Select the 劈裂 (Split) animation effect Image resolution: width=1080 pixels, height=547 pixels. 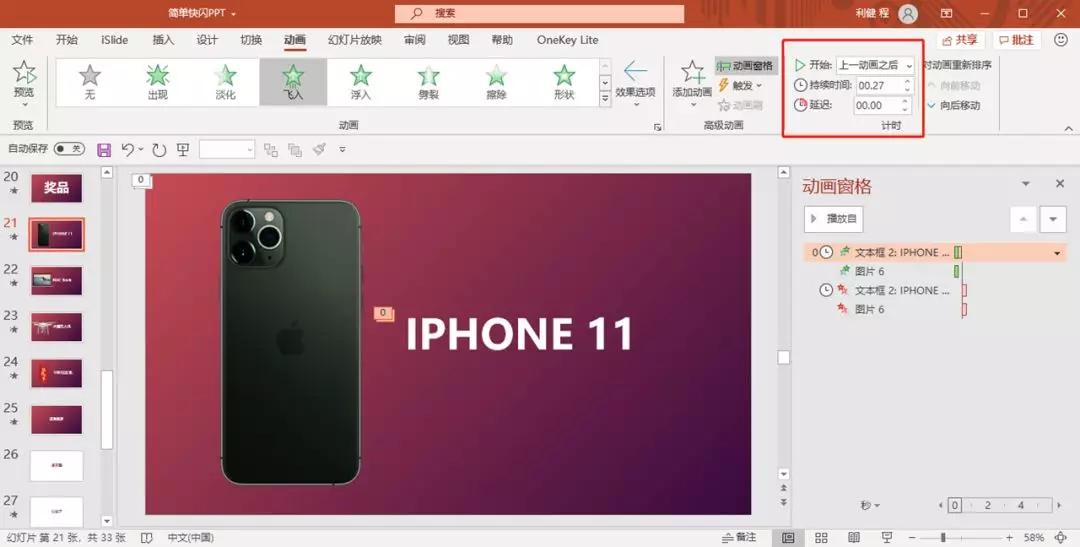coord(428,82)
